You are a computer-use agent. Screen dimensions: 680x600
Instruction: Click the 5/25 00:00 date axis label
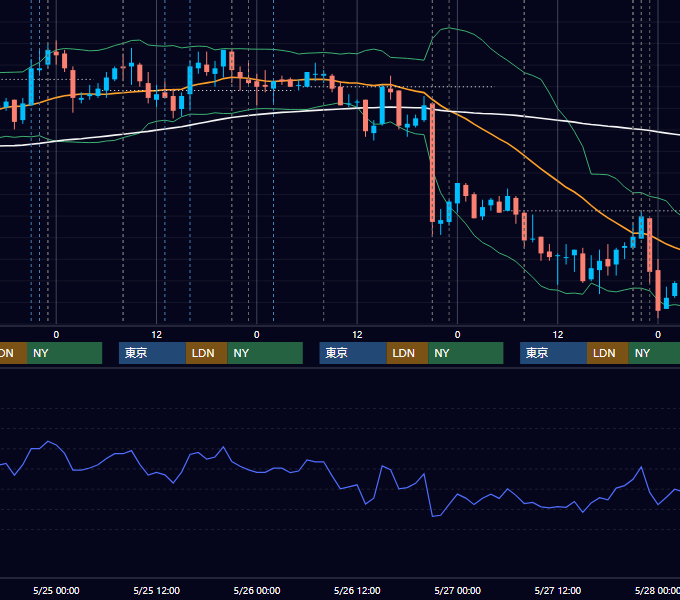[56, 590]
